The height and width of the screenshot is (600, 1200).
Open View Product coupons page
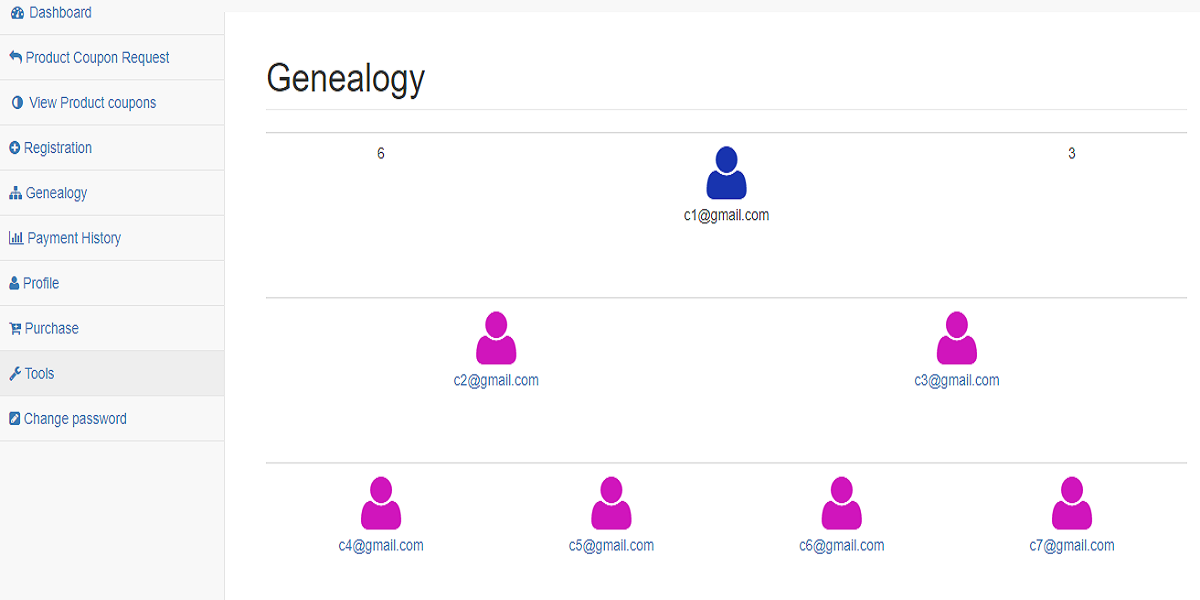pyautogui.click(x=112, y=103)
